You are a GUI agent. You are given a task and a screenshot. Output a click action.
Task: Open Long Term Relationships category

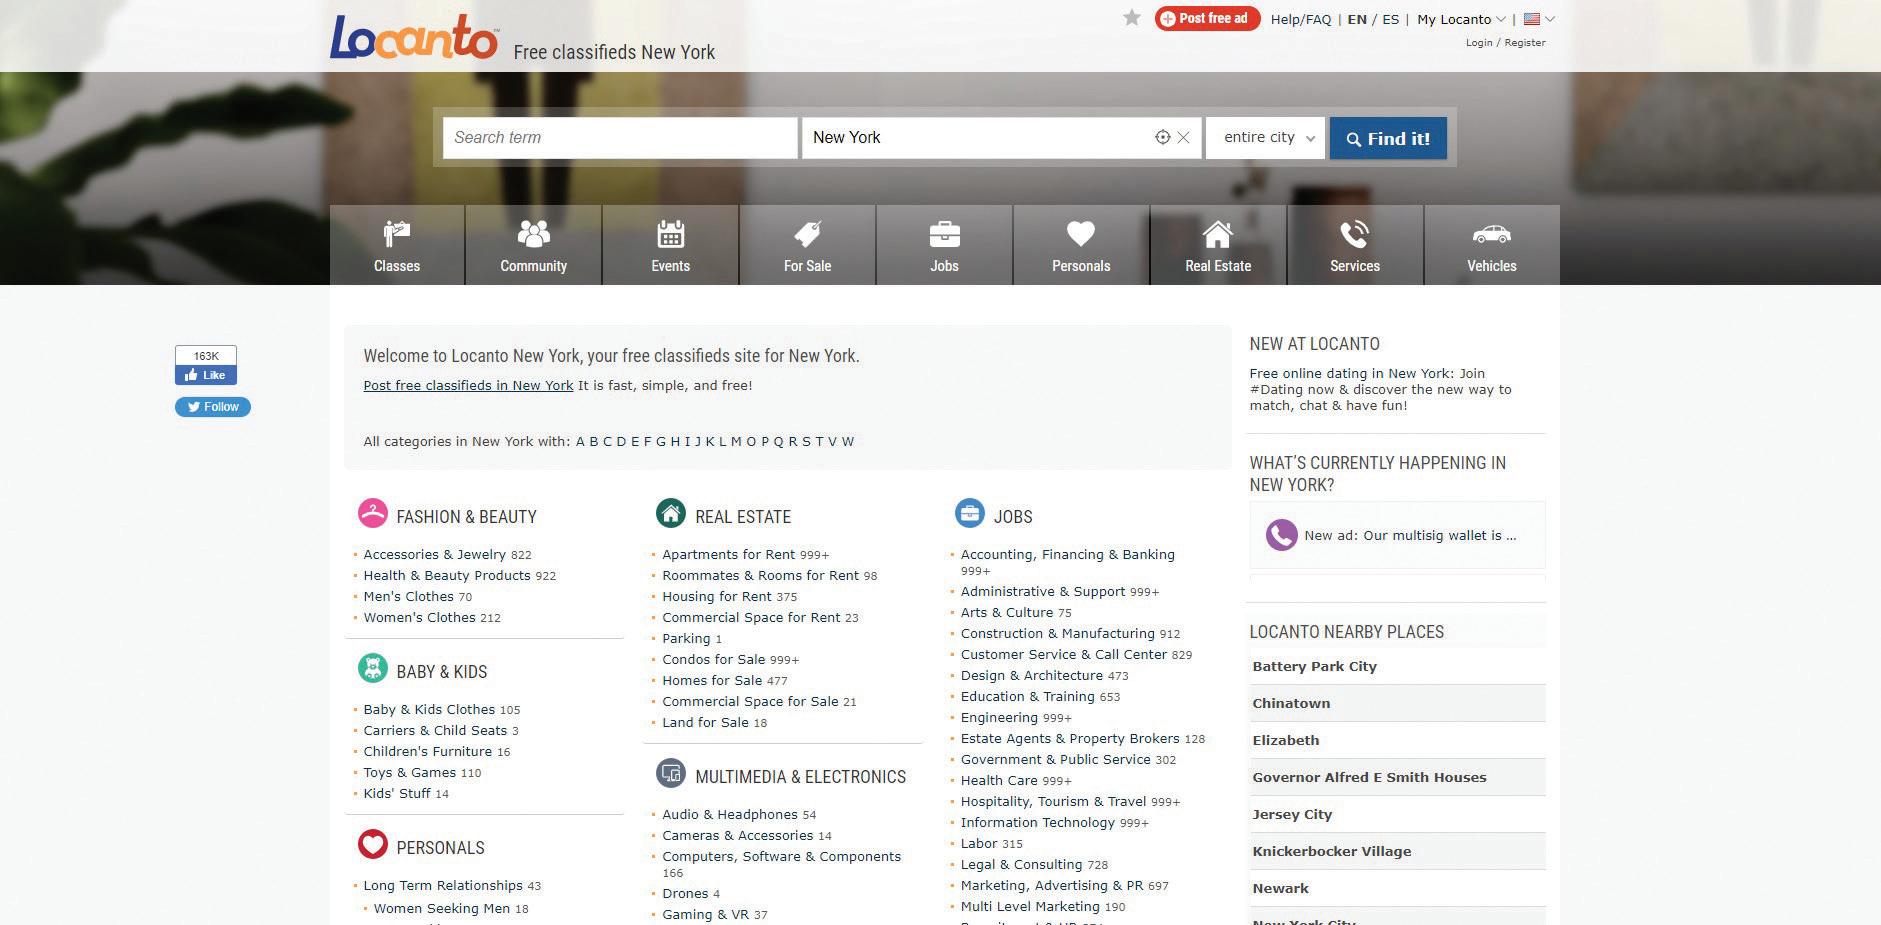coord(443,885)
